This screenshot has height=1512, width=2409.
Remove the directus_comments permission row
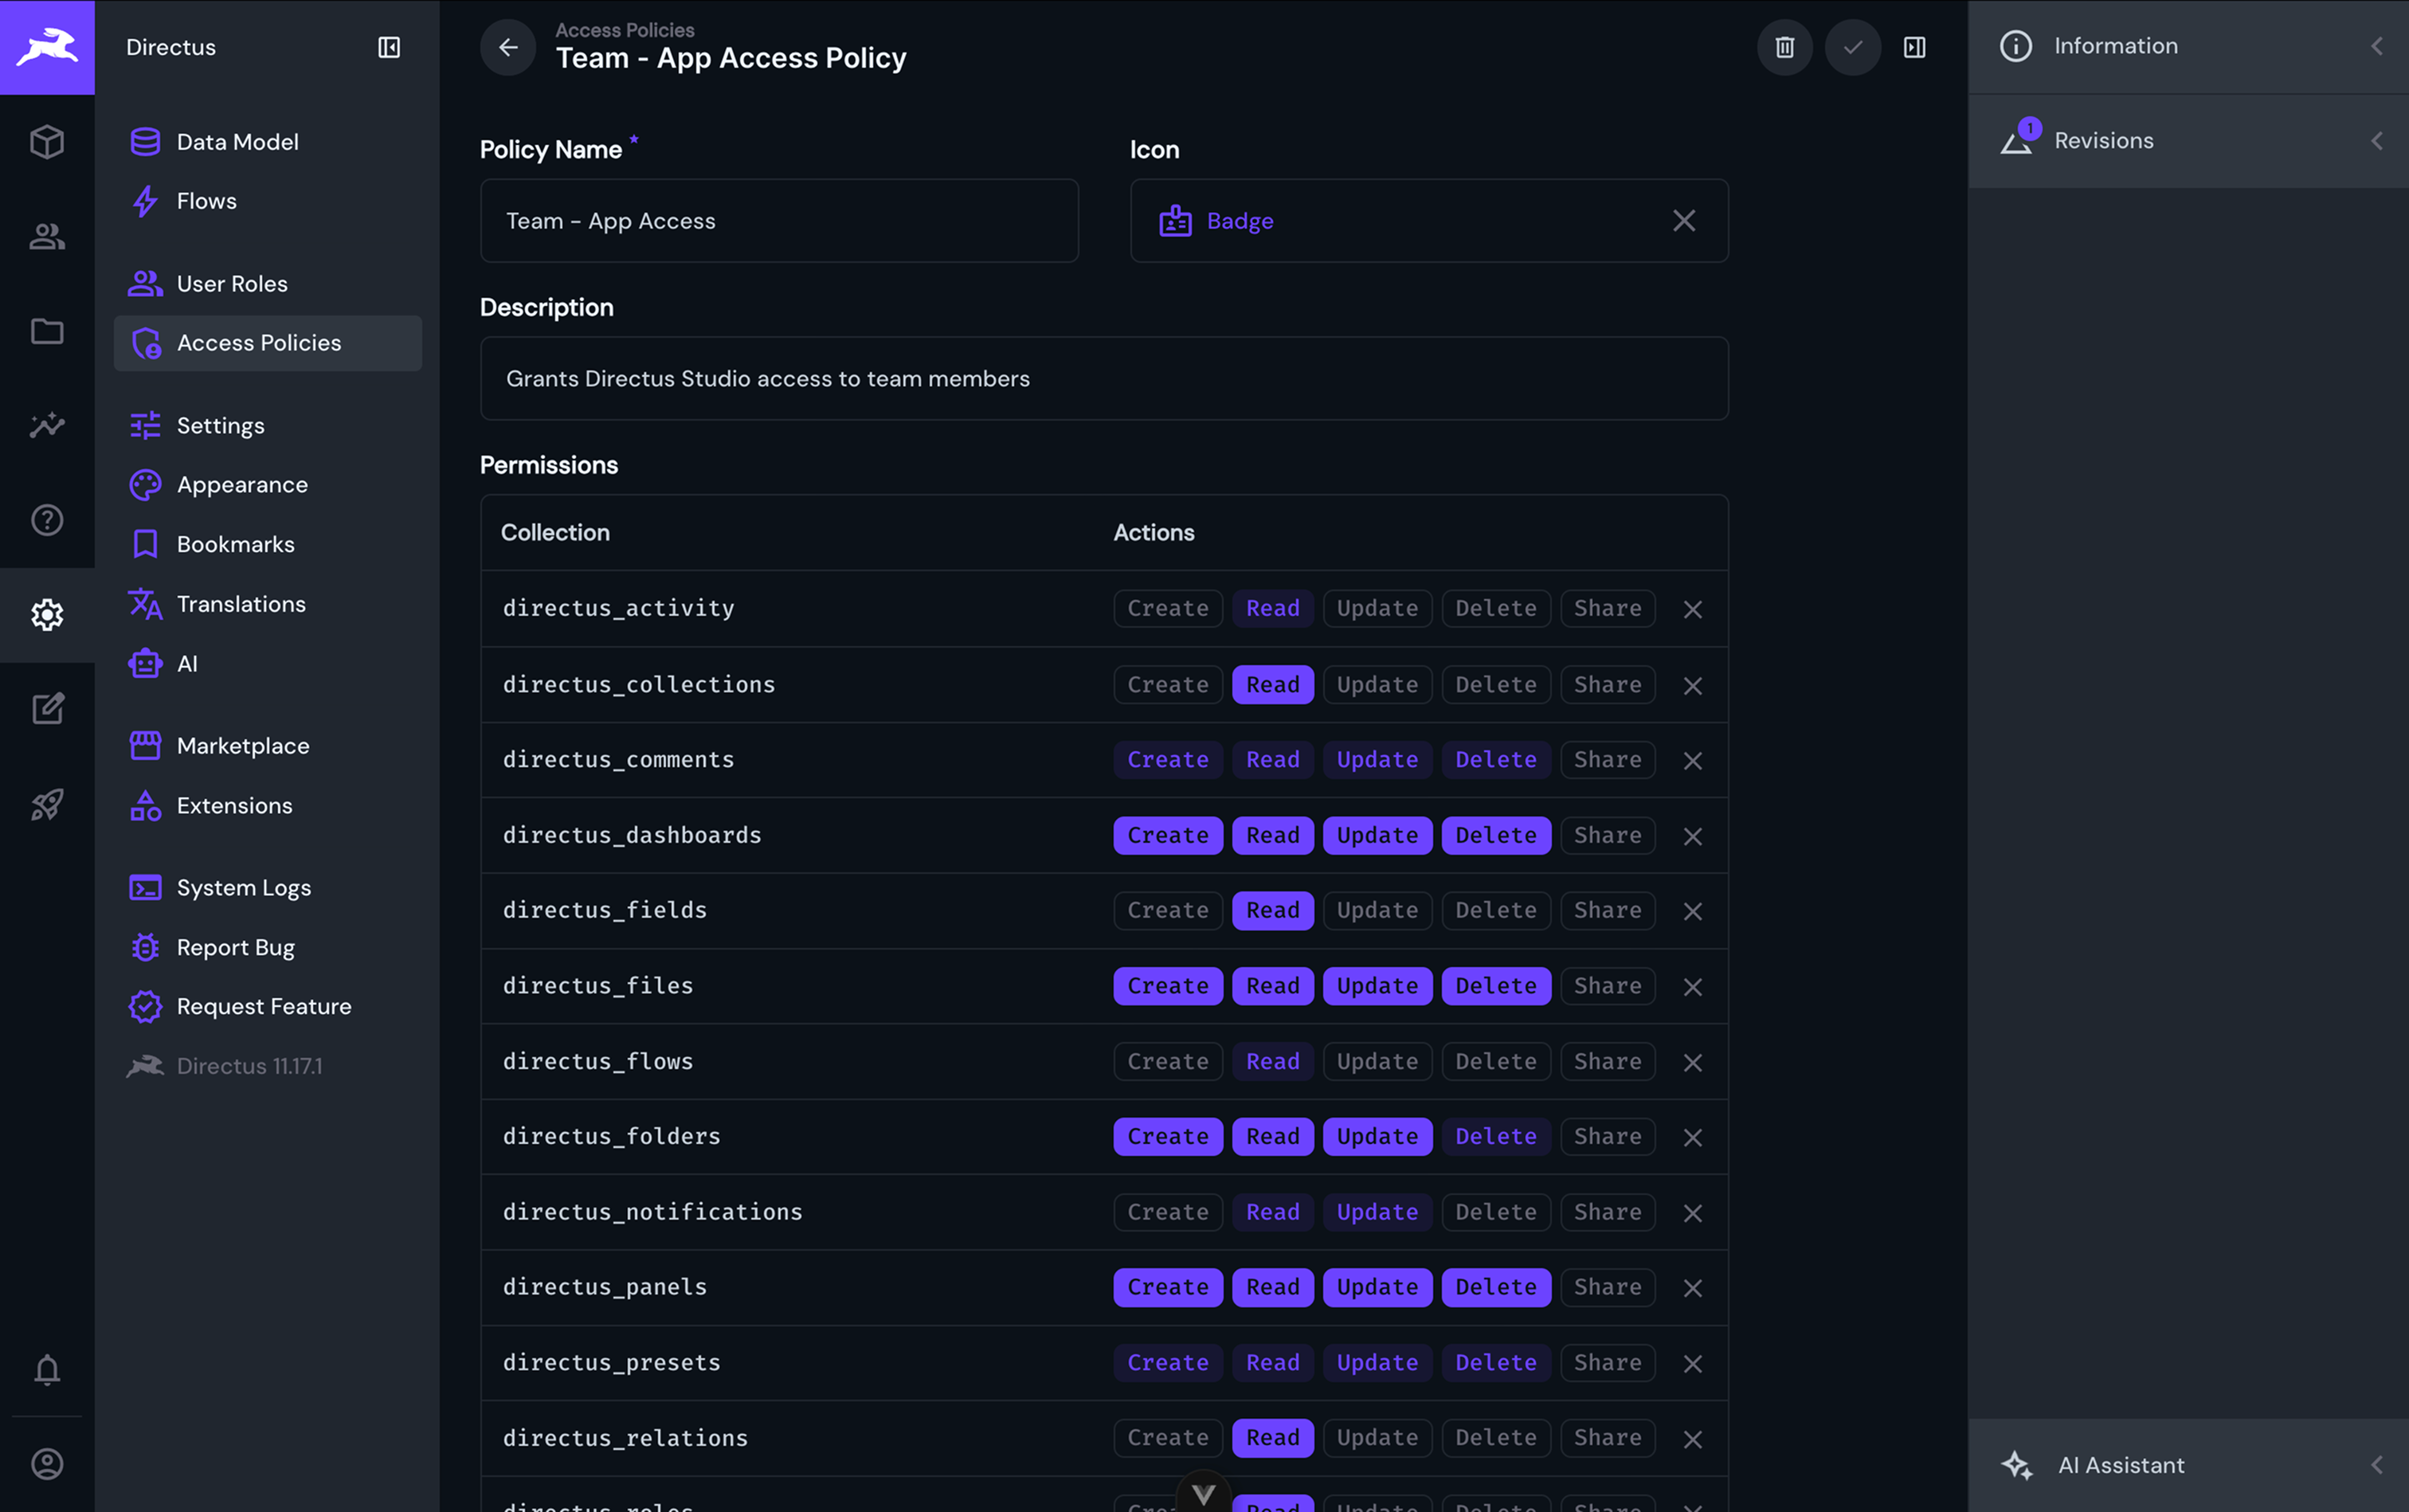tap(1692, 761)
